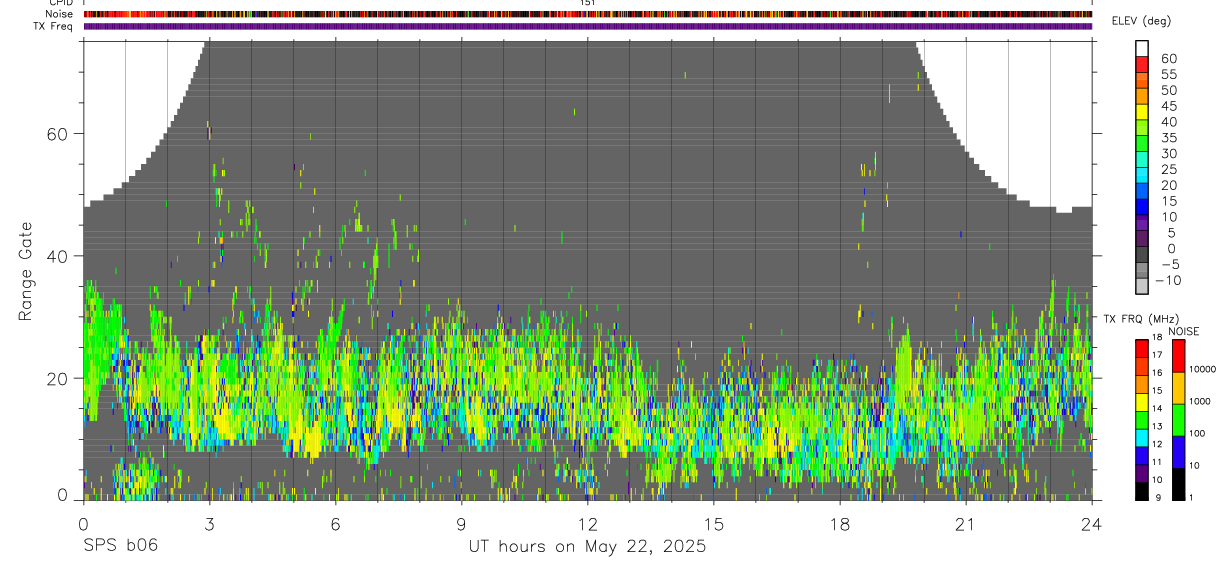Click the 55 label on ELEV scale
This screenshot has height=567, width=1228.
click(x=1168, y=74)
